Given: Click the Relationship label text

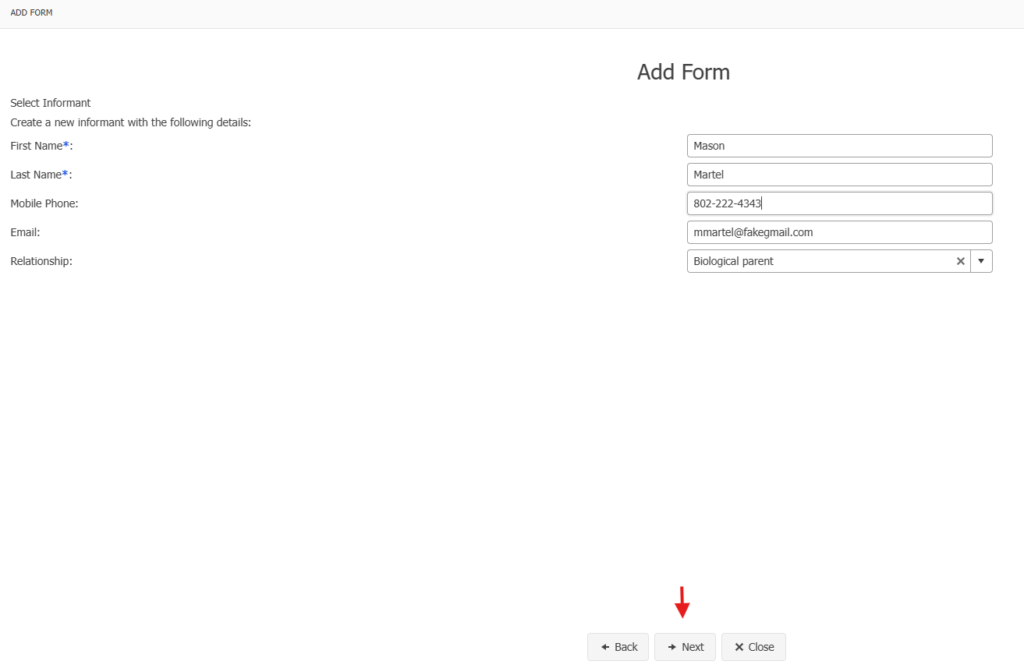Looking at the screenshot, I should [41, 261].
